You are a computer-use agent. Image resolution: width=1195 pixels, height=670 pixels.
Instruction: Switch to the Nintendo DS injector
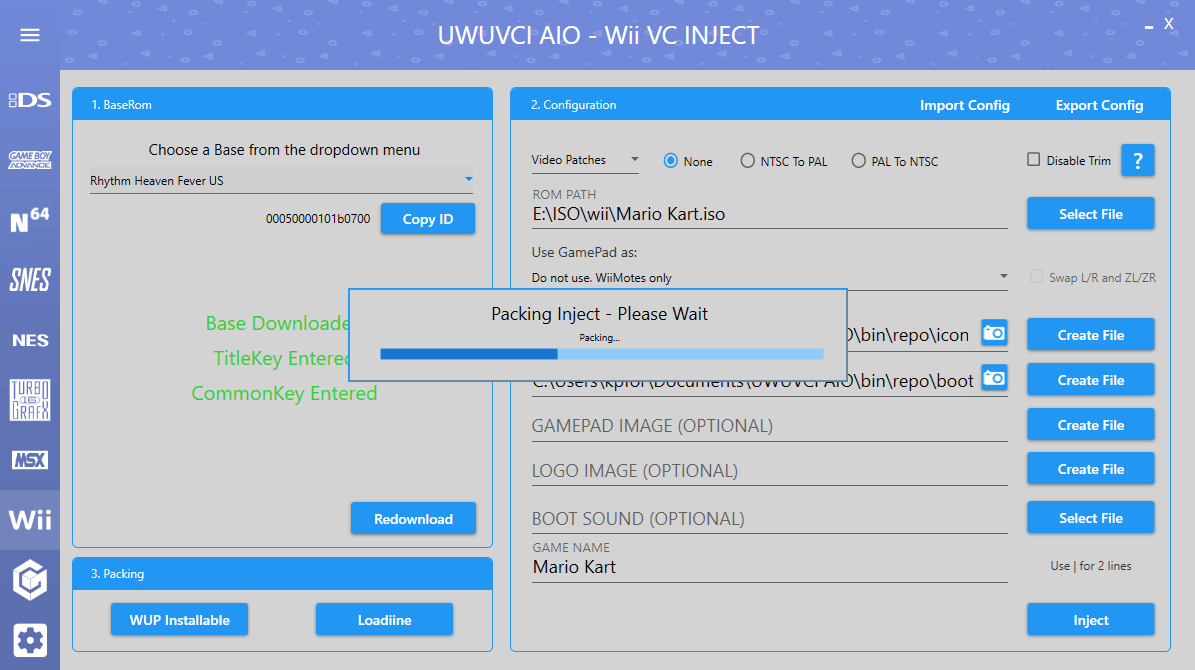pos(30,100)
